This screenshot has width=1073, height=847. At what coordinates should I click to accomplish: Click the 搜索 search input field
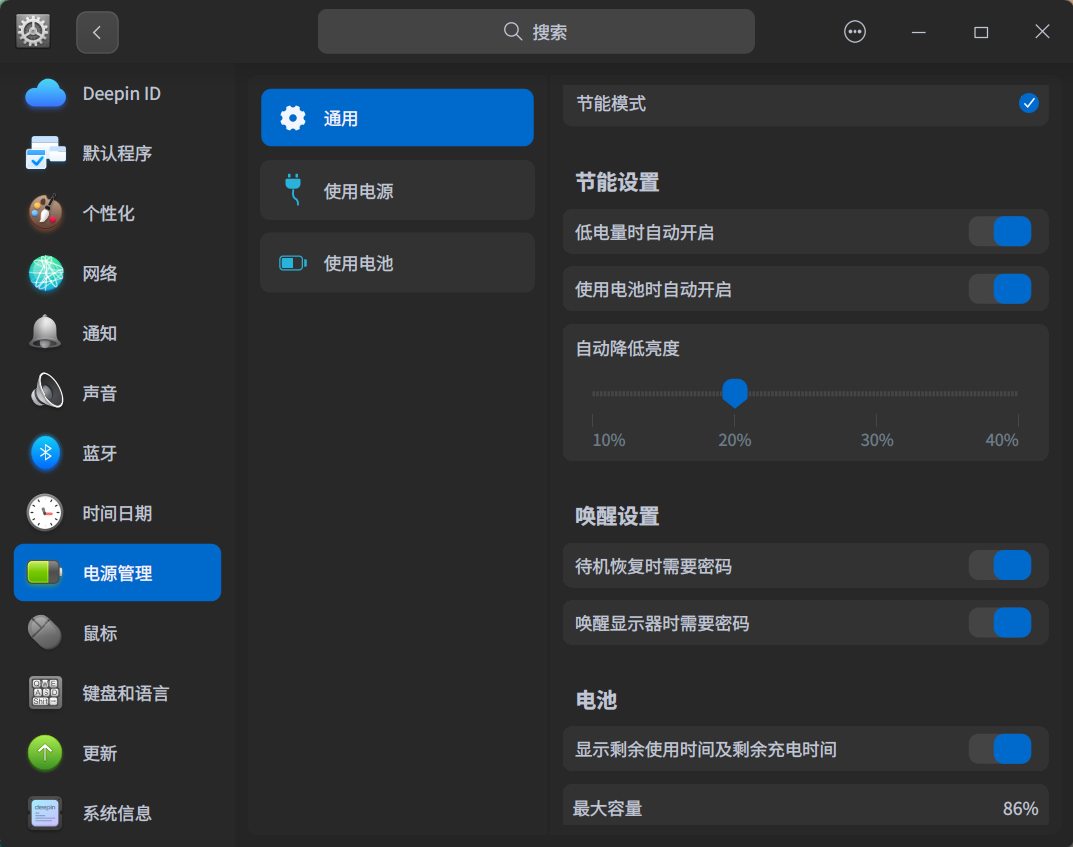click(x=536, y=31)
